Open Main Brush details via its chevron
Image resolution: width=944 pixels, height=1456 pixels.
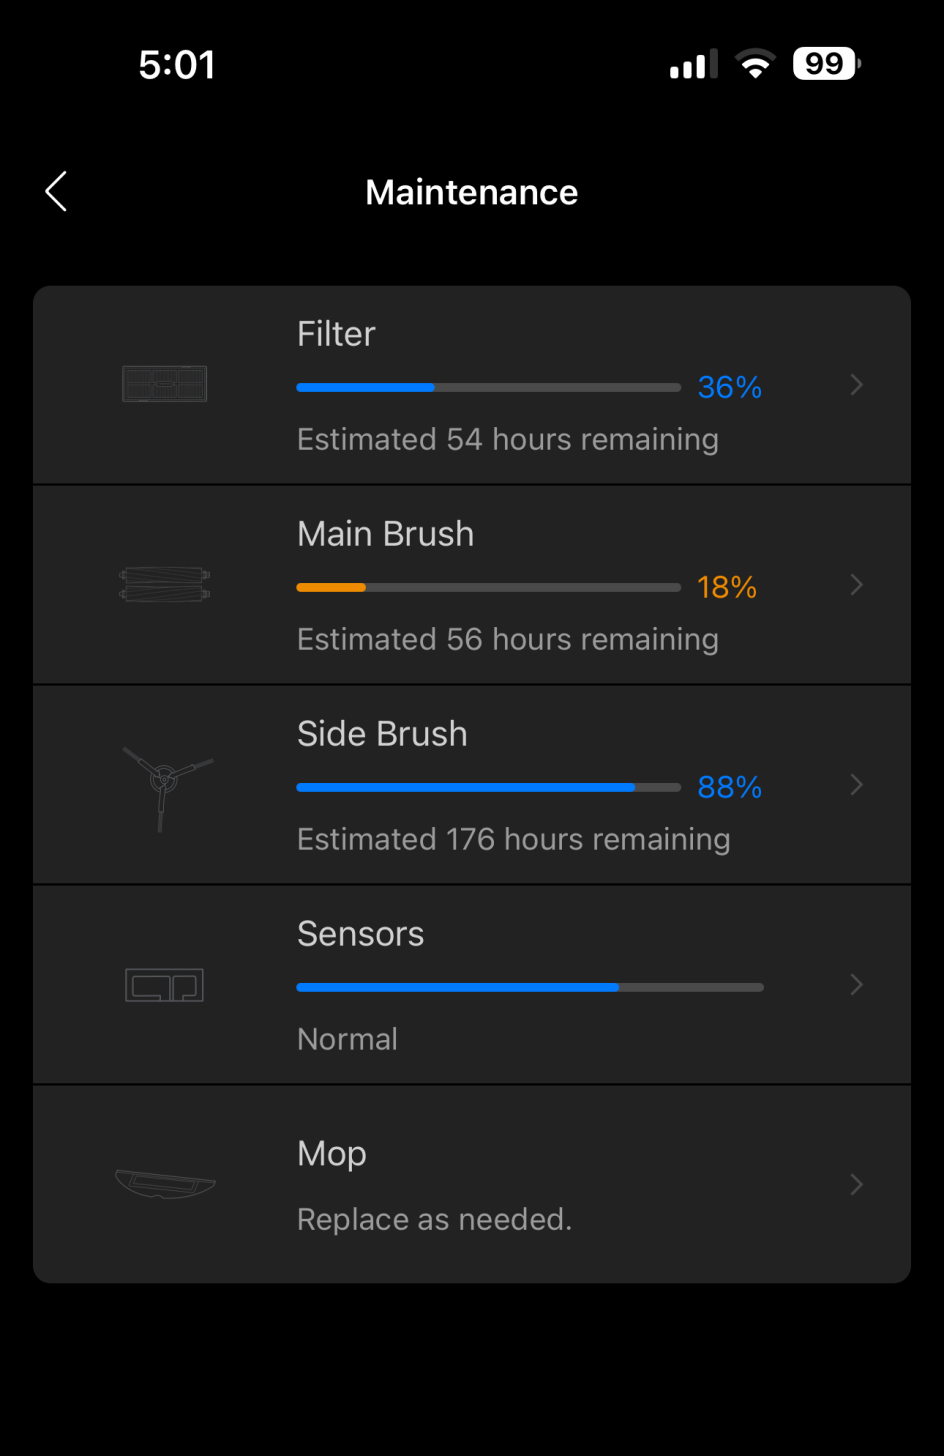click(x=856, y=585)
